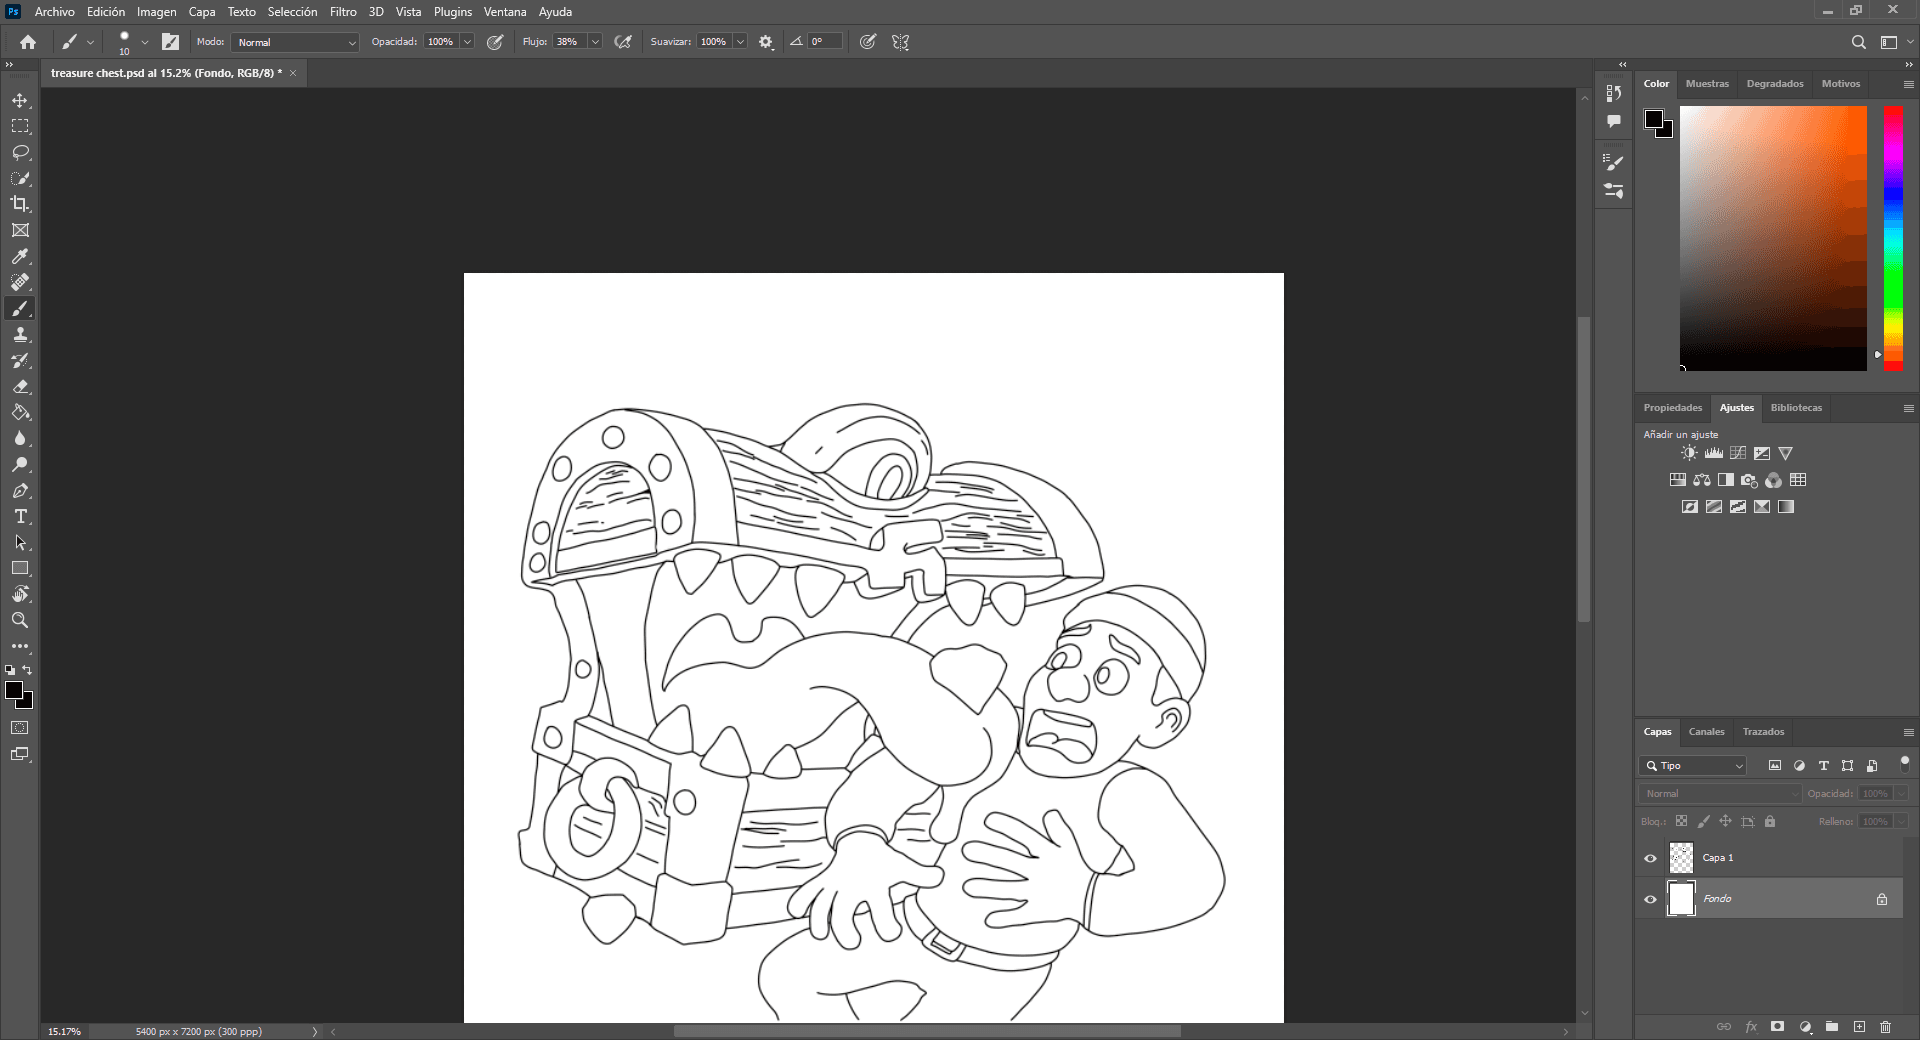Choose the Crop tool
The width and height of the screenshot is (1920, 1040).
20,204
